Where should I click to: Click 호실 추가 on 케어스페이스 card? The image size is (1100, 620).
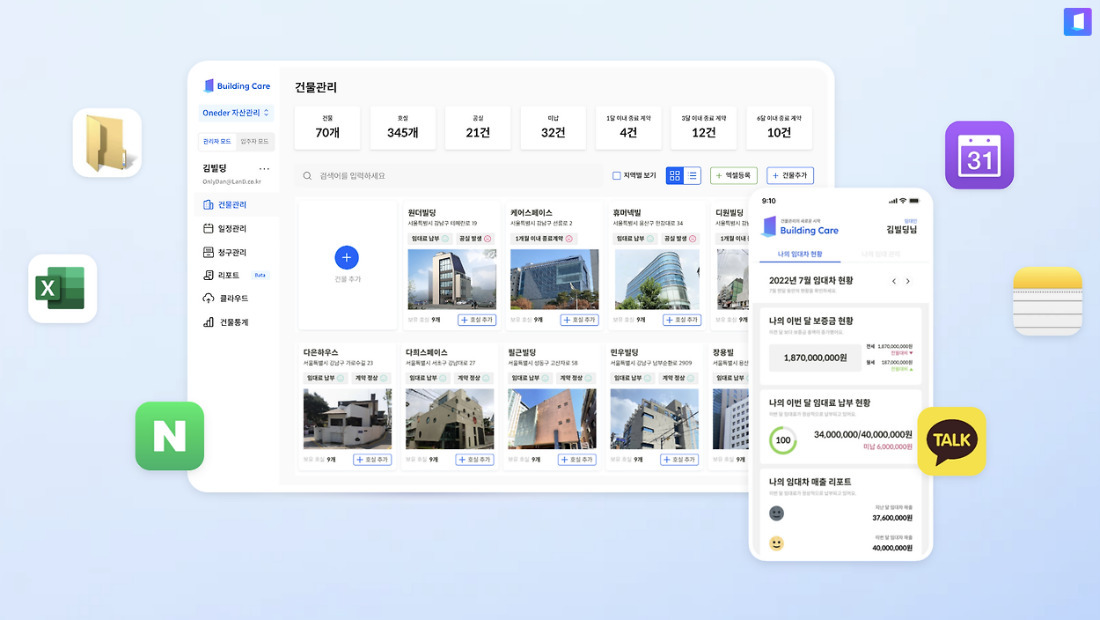click(579, 320)
